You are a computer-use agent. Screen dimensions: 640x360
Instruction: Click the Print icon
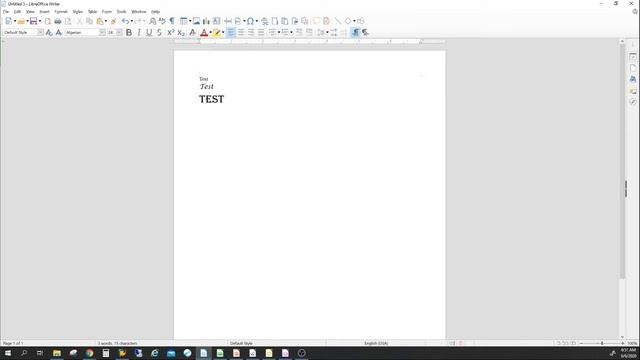pos(58,21)
